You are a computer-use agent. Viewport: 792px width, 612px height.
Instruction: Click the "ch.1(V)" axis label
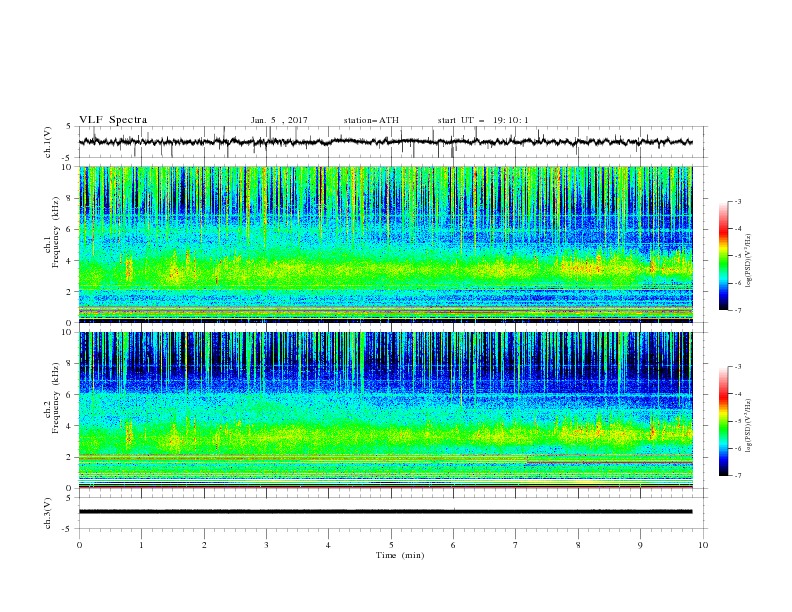click(x=48, y=142)
